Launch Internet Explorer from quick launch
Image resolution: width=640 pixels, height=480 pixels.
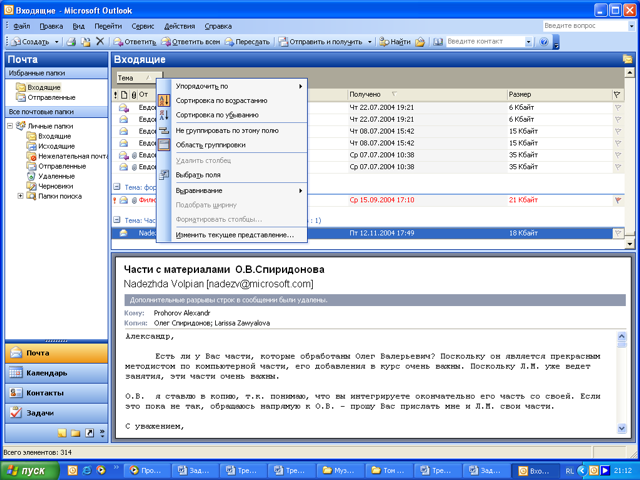coord(87,470)
